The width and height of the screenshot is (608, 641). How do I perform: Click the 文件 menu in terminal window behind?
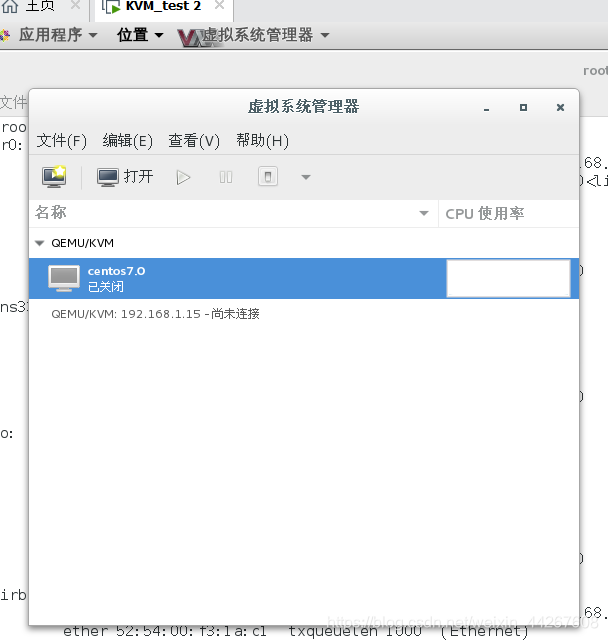(13, 102)
